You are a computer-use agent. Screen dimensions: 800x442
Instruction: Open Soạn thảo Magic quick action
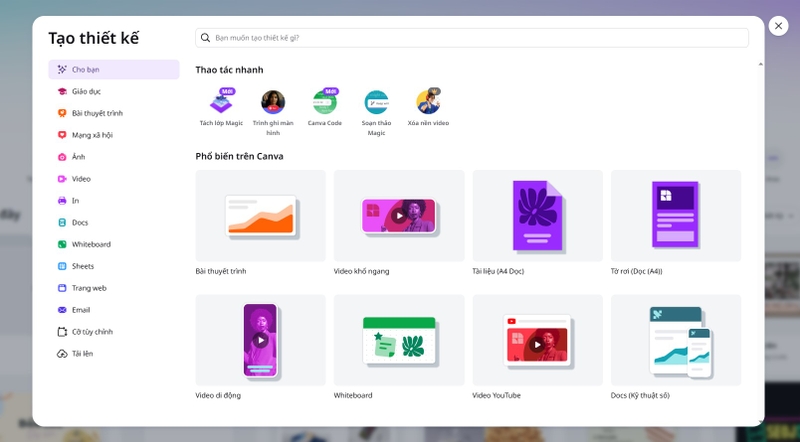[x=377, y=112]
